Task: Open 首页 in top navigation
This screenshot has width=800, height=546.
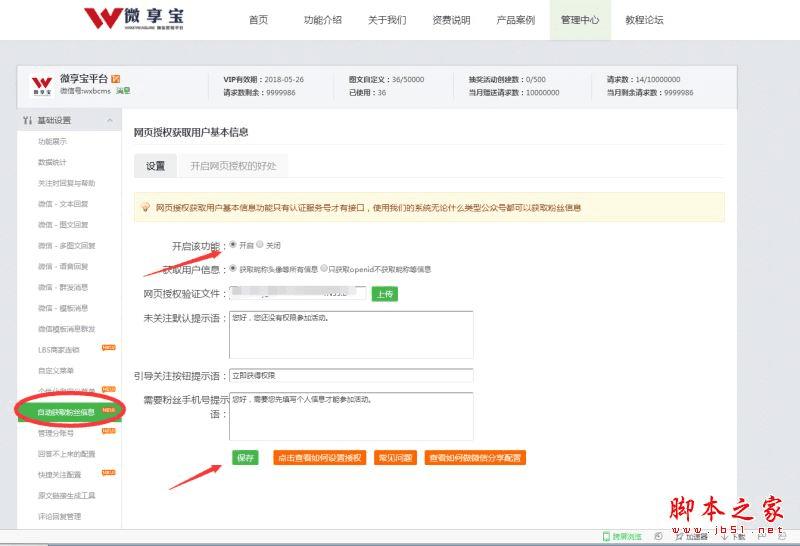Action: tap(259, 20)
